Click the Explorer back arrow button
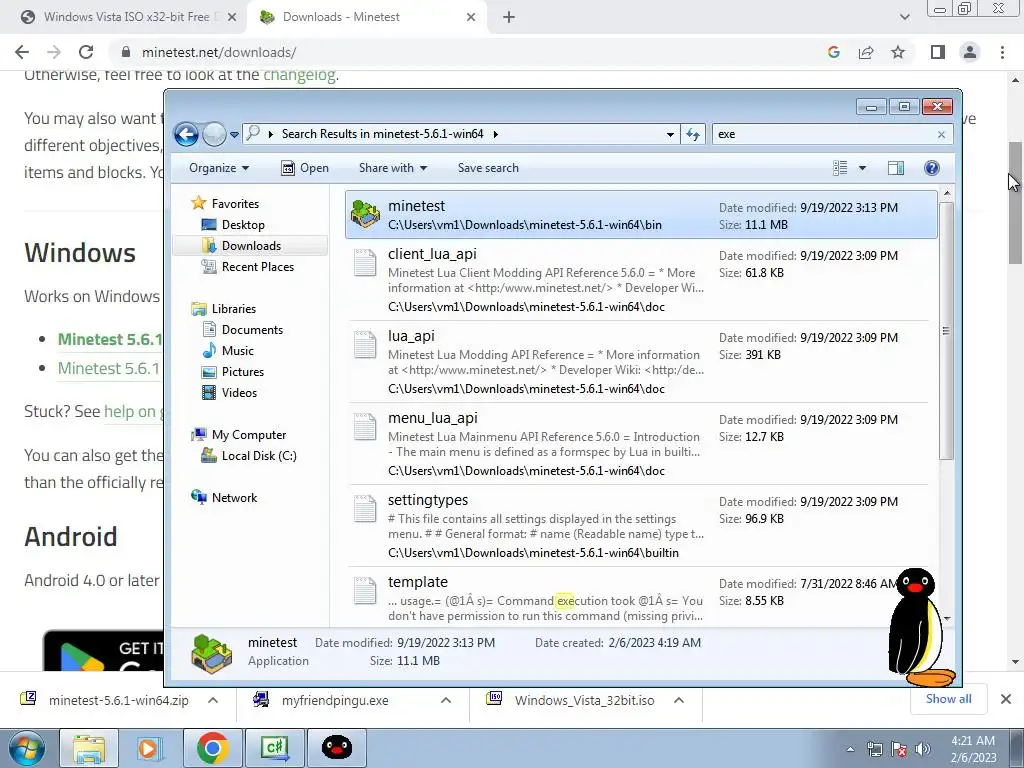The width and height of the screenshot is (1024, 768). click(186, 135)
